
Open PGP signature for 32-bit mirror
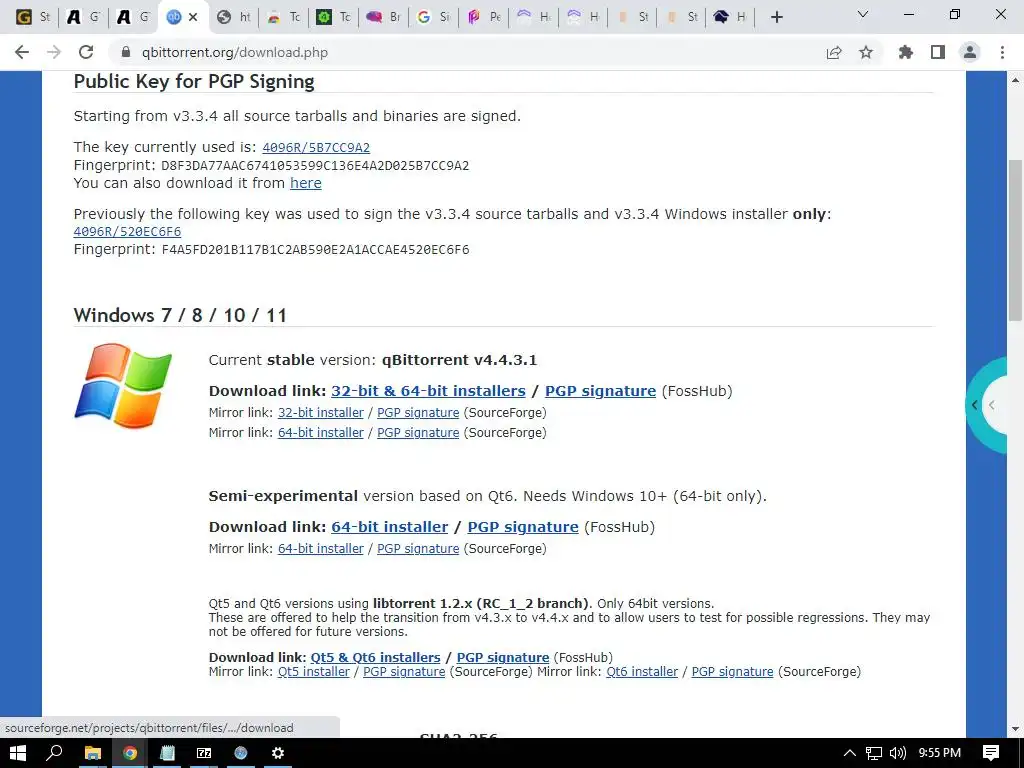pyautogui.click(x=418, y=413)
